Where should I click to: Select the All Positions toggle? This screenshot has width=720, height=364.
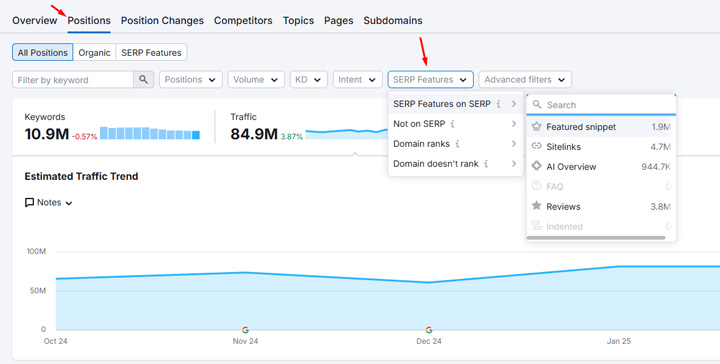pos(43,52)
